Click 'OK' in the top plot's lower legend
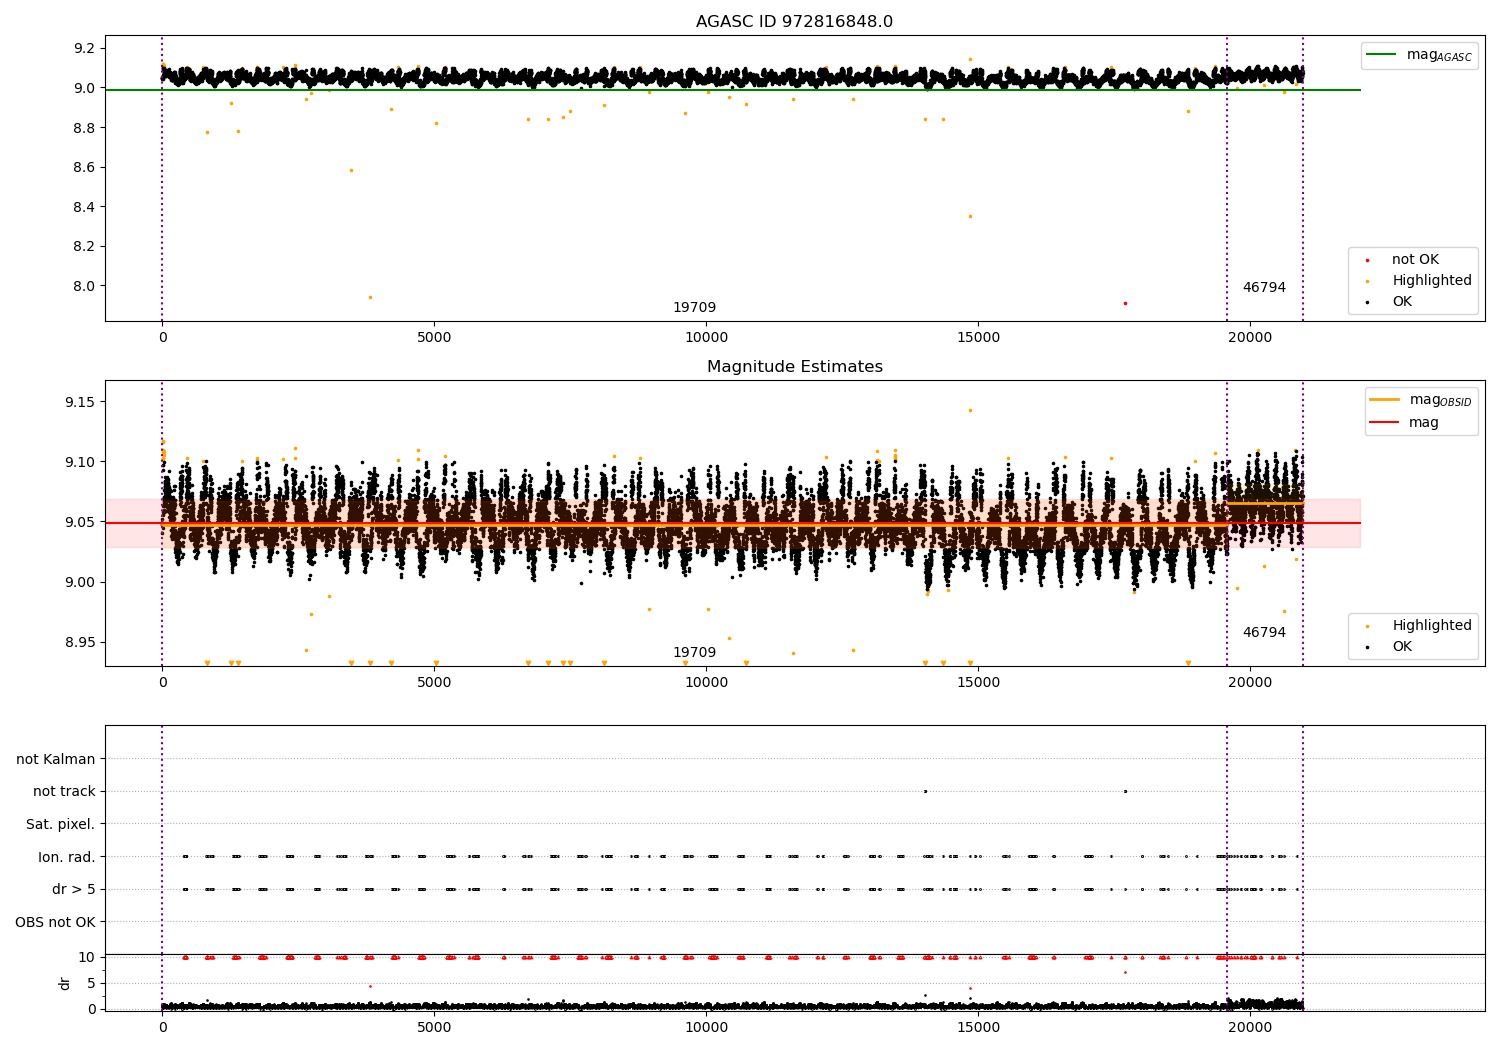1500x1050 pixels. [1402, 302]
